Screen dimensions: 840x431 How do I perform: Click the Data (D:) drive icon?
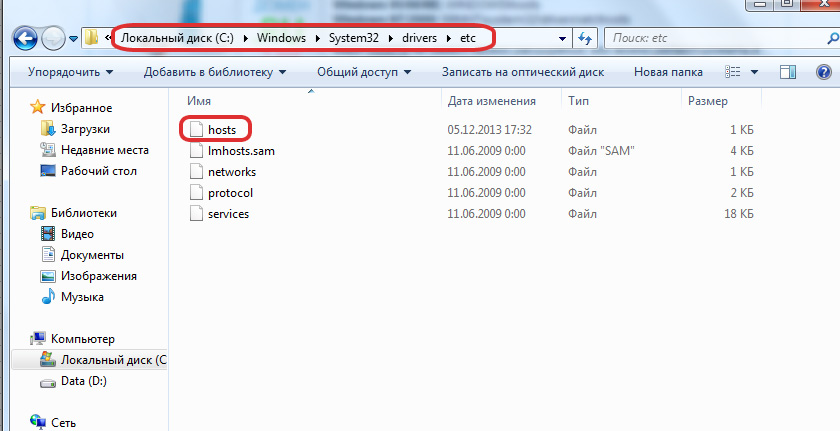tap(48, 382)
